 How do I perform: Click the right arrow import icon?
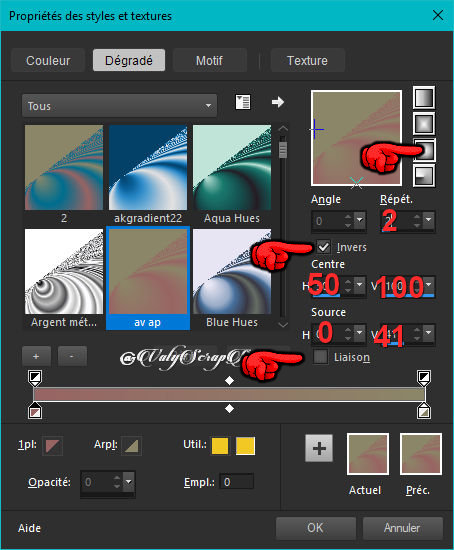(278, 102)
